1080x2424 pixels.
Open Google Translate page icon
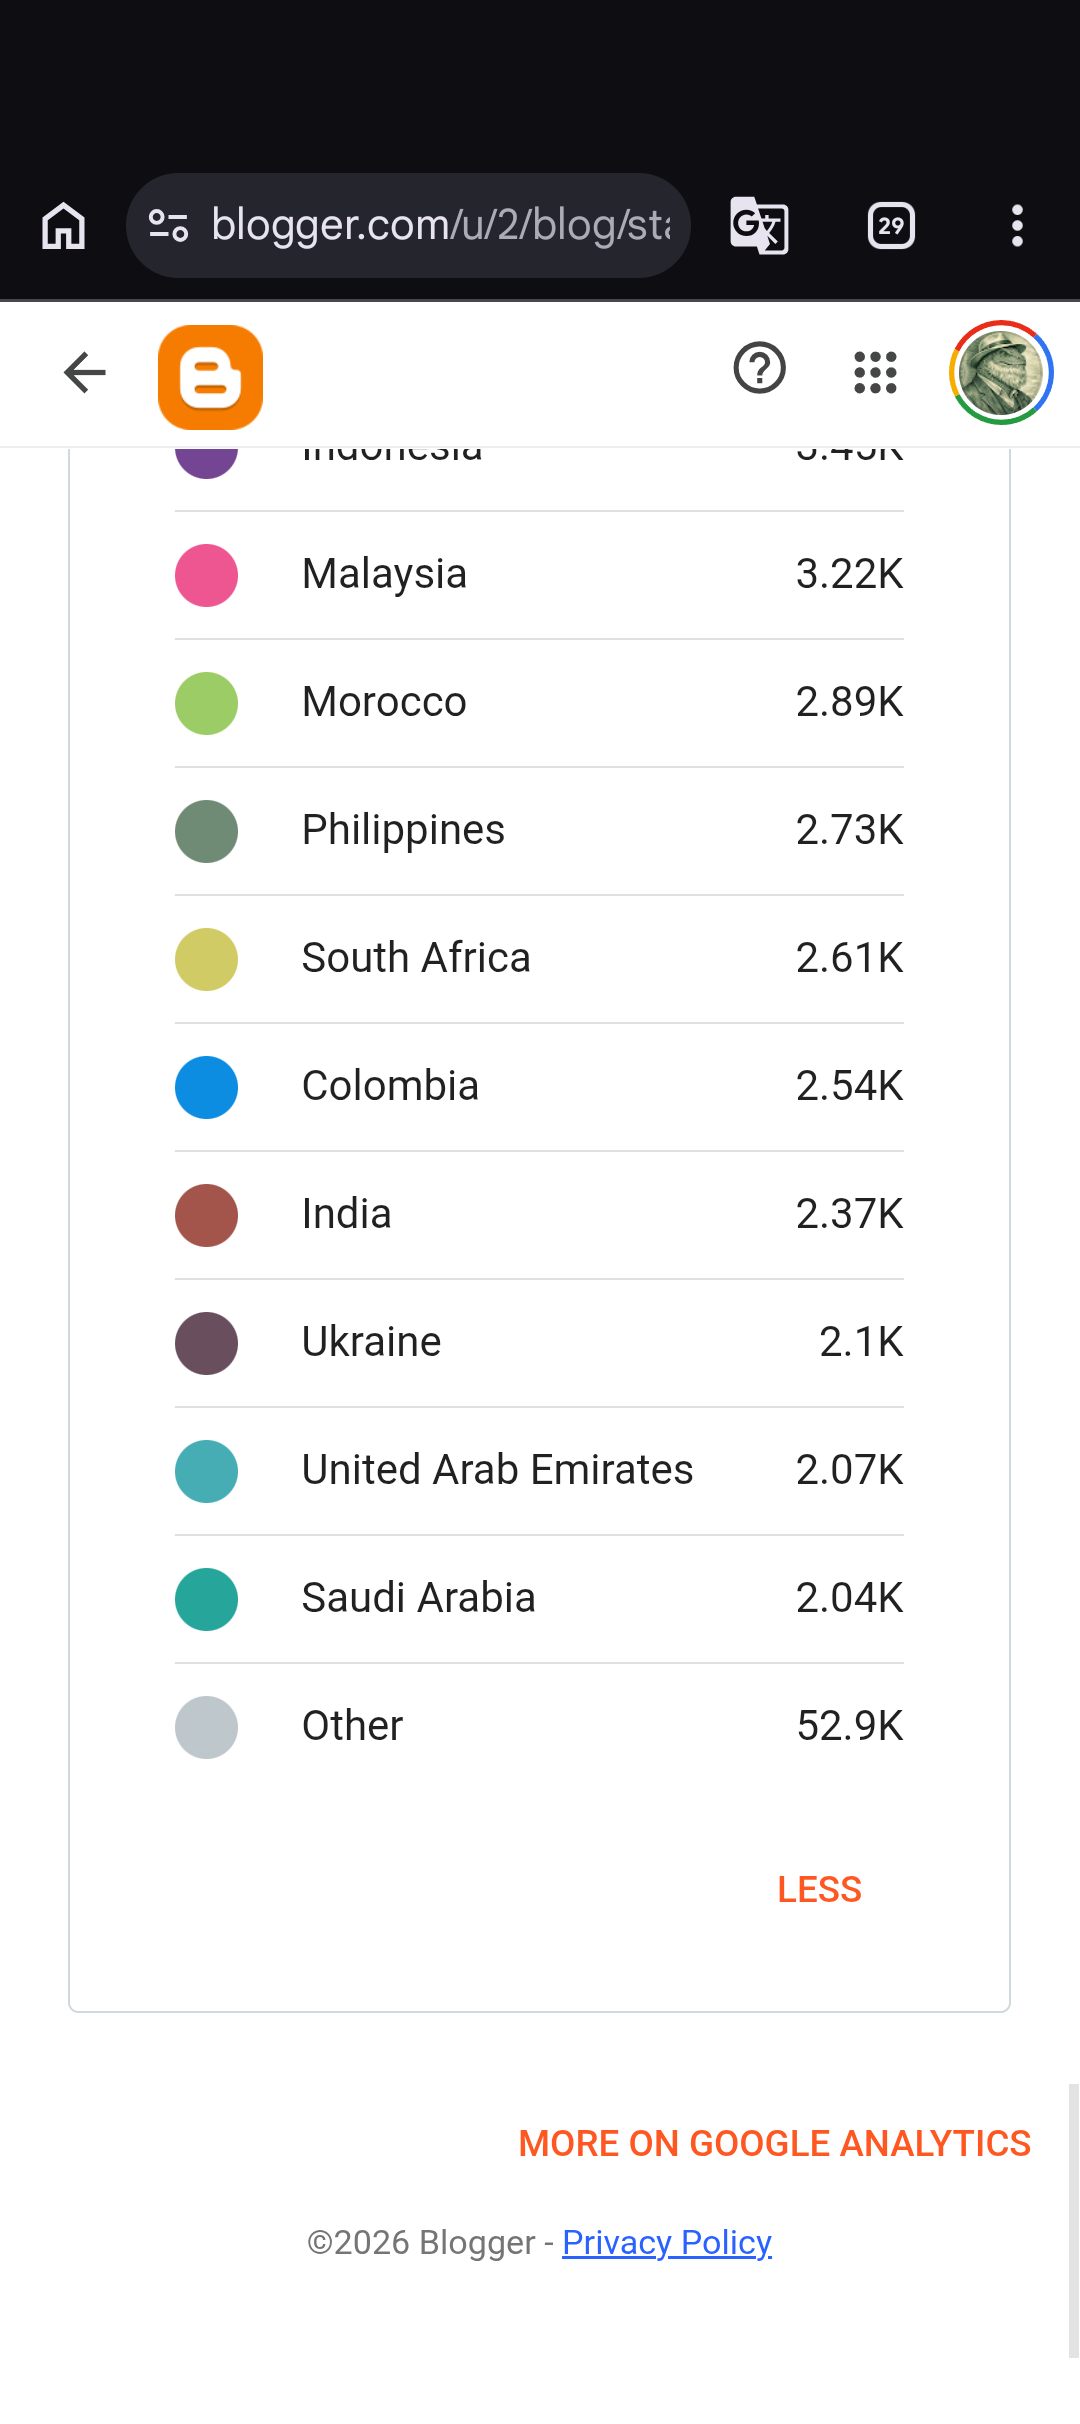759,226
